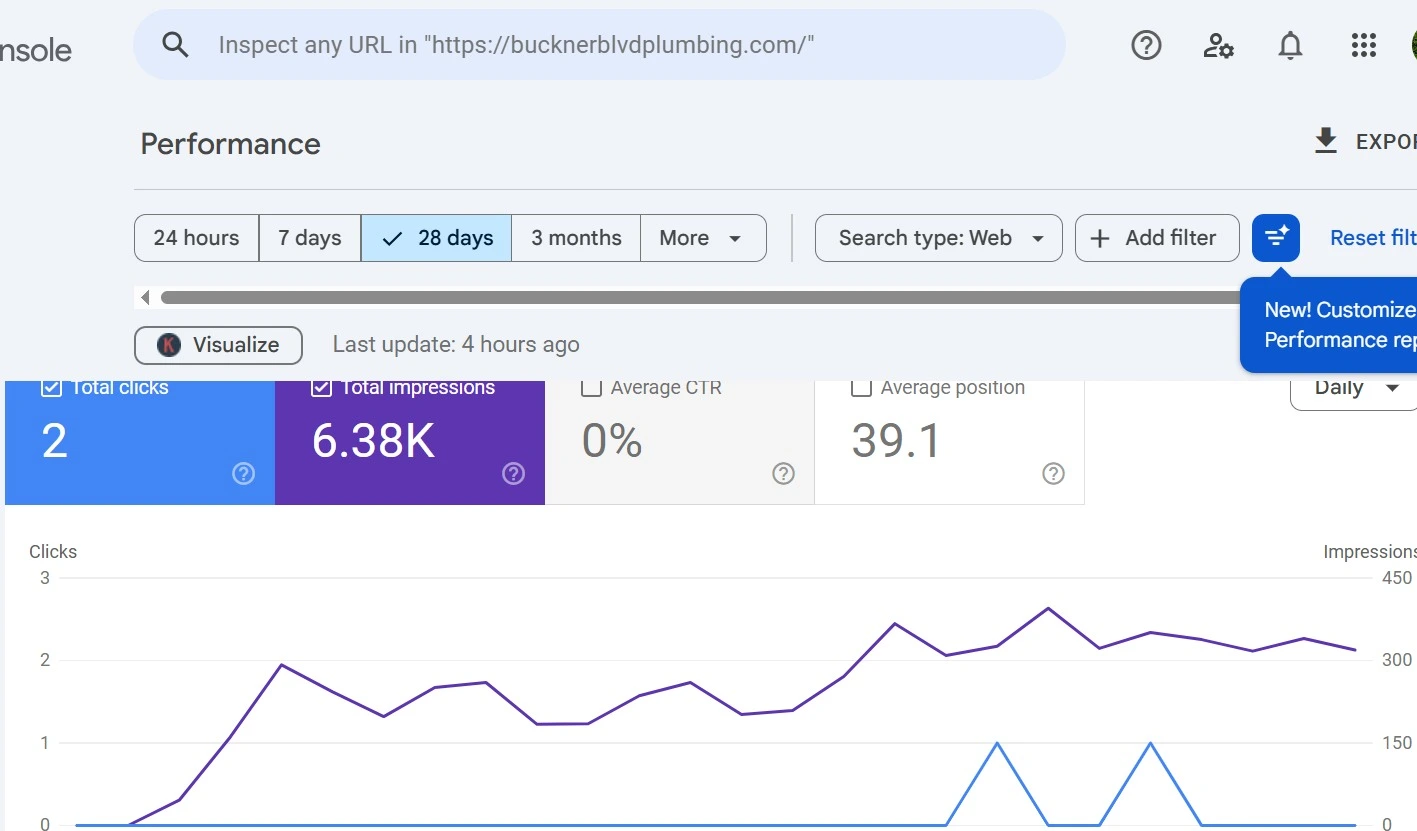Click the Performance heading
This screenshot has width=1417, height=831.
tap(230, 144)
